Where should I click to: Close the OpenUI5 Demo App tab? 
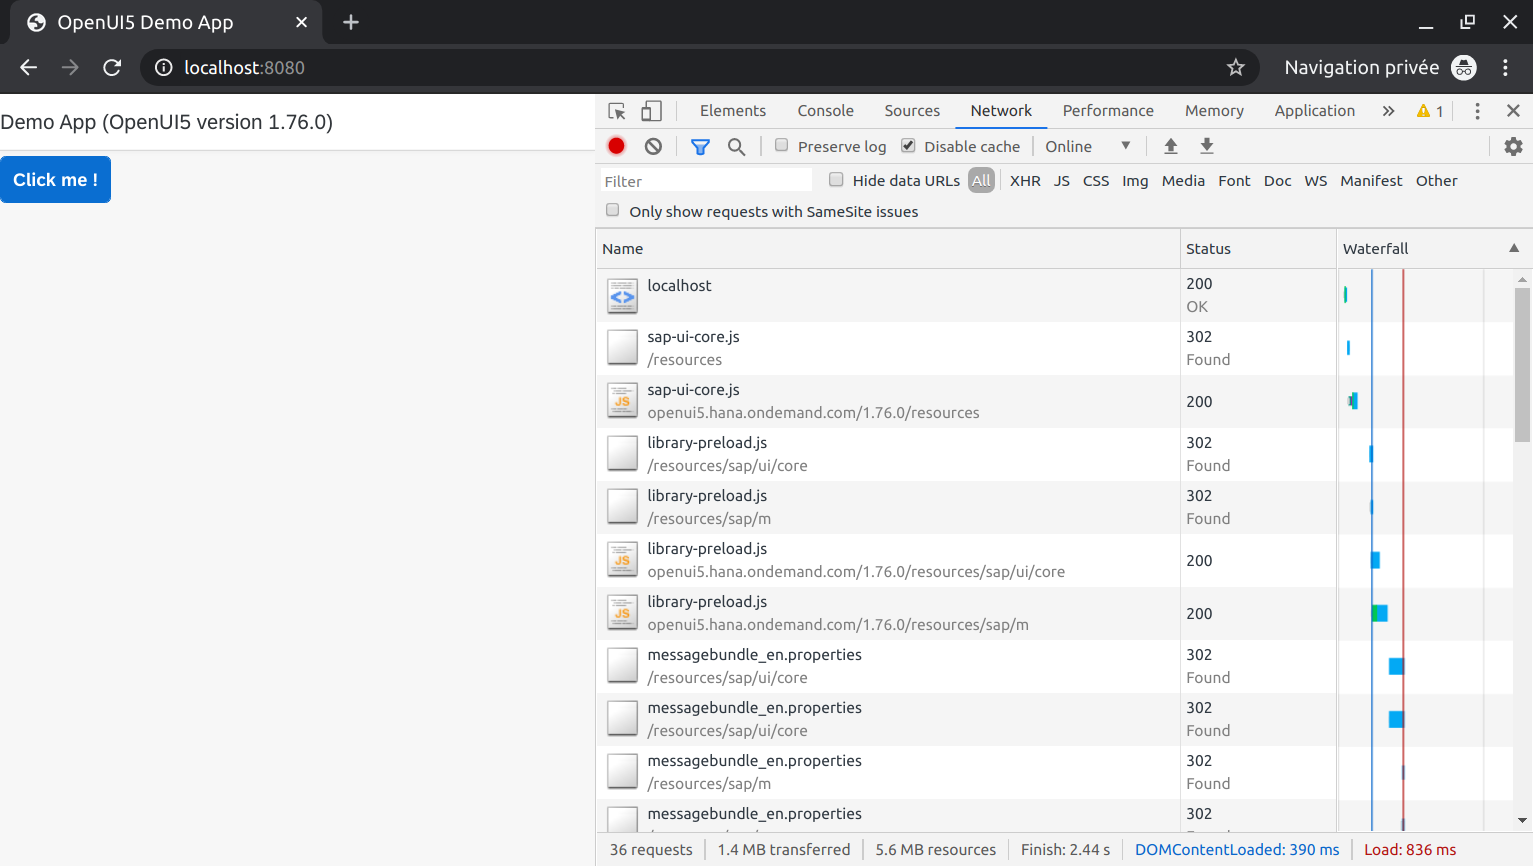[301, 22]
